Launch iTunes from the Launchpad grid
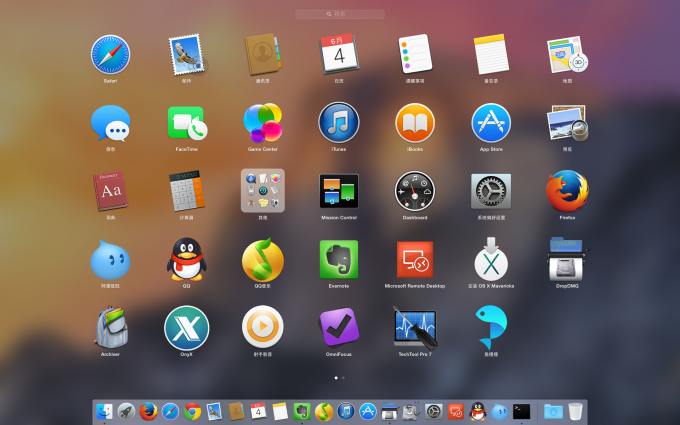The width and height of the screenshot is (680, 425). pos(339,123)
